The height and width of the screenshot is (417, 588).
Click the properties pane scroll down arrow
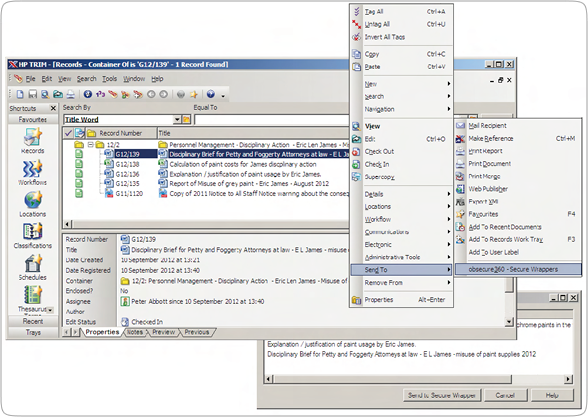point(509,322)
